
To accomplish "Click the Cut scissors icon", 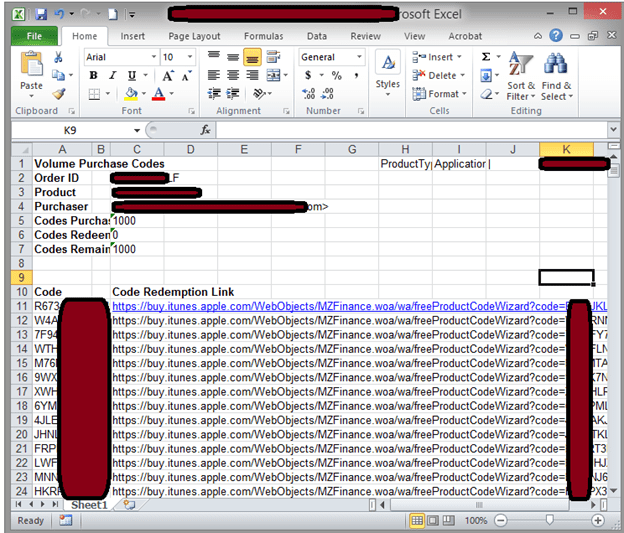I will [x=58, y=57].
